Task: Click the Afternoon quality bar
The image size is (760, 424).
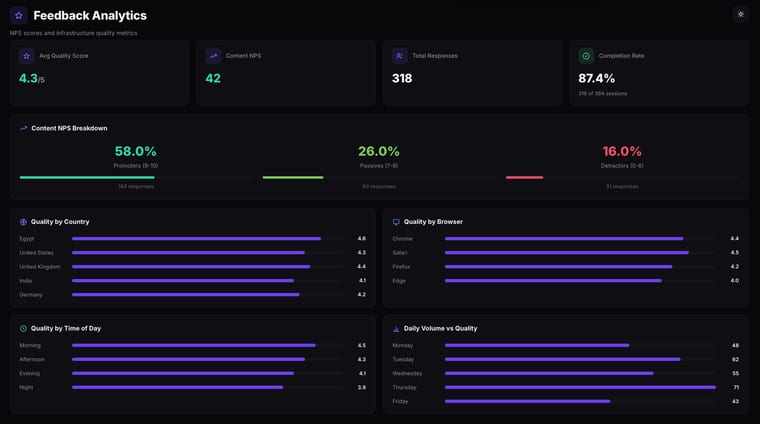Action: pos(189,360)
